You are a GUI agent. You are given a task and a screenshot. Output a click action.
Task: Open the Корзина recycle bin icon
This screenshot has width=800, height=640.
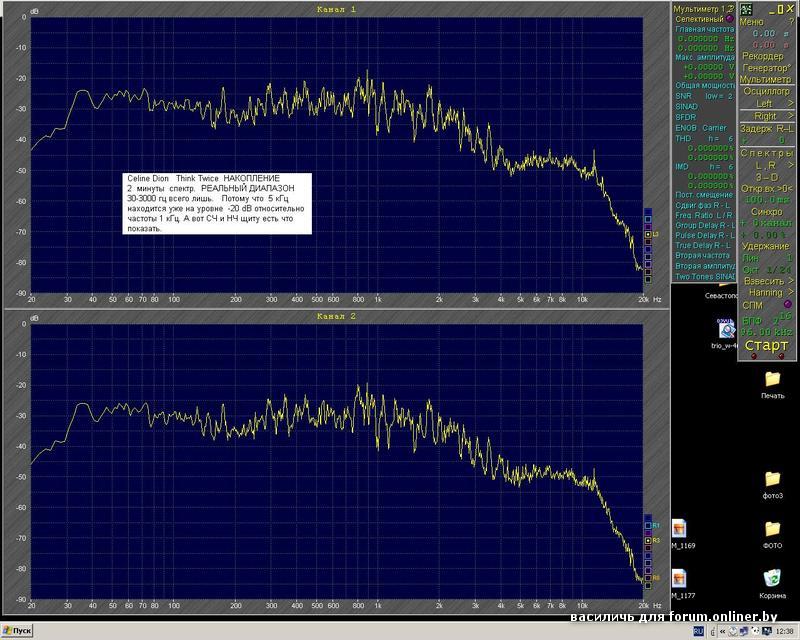[x=772, y=579]
